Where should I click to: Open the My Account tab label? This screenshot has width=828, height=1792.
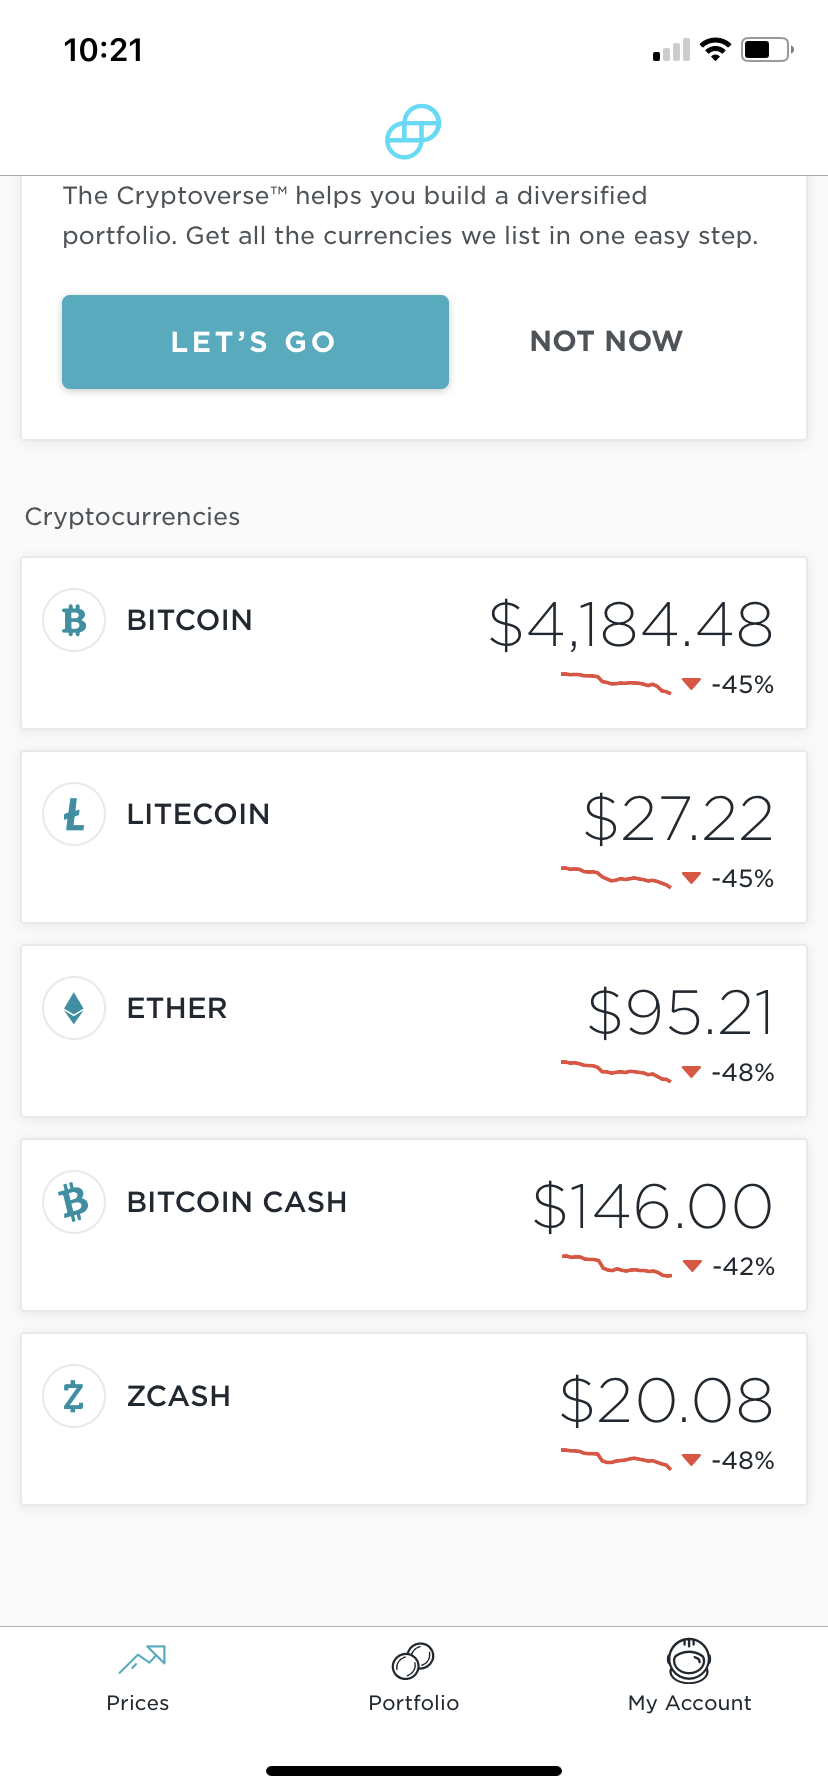point(689,1703)
